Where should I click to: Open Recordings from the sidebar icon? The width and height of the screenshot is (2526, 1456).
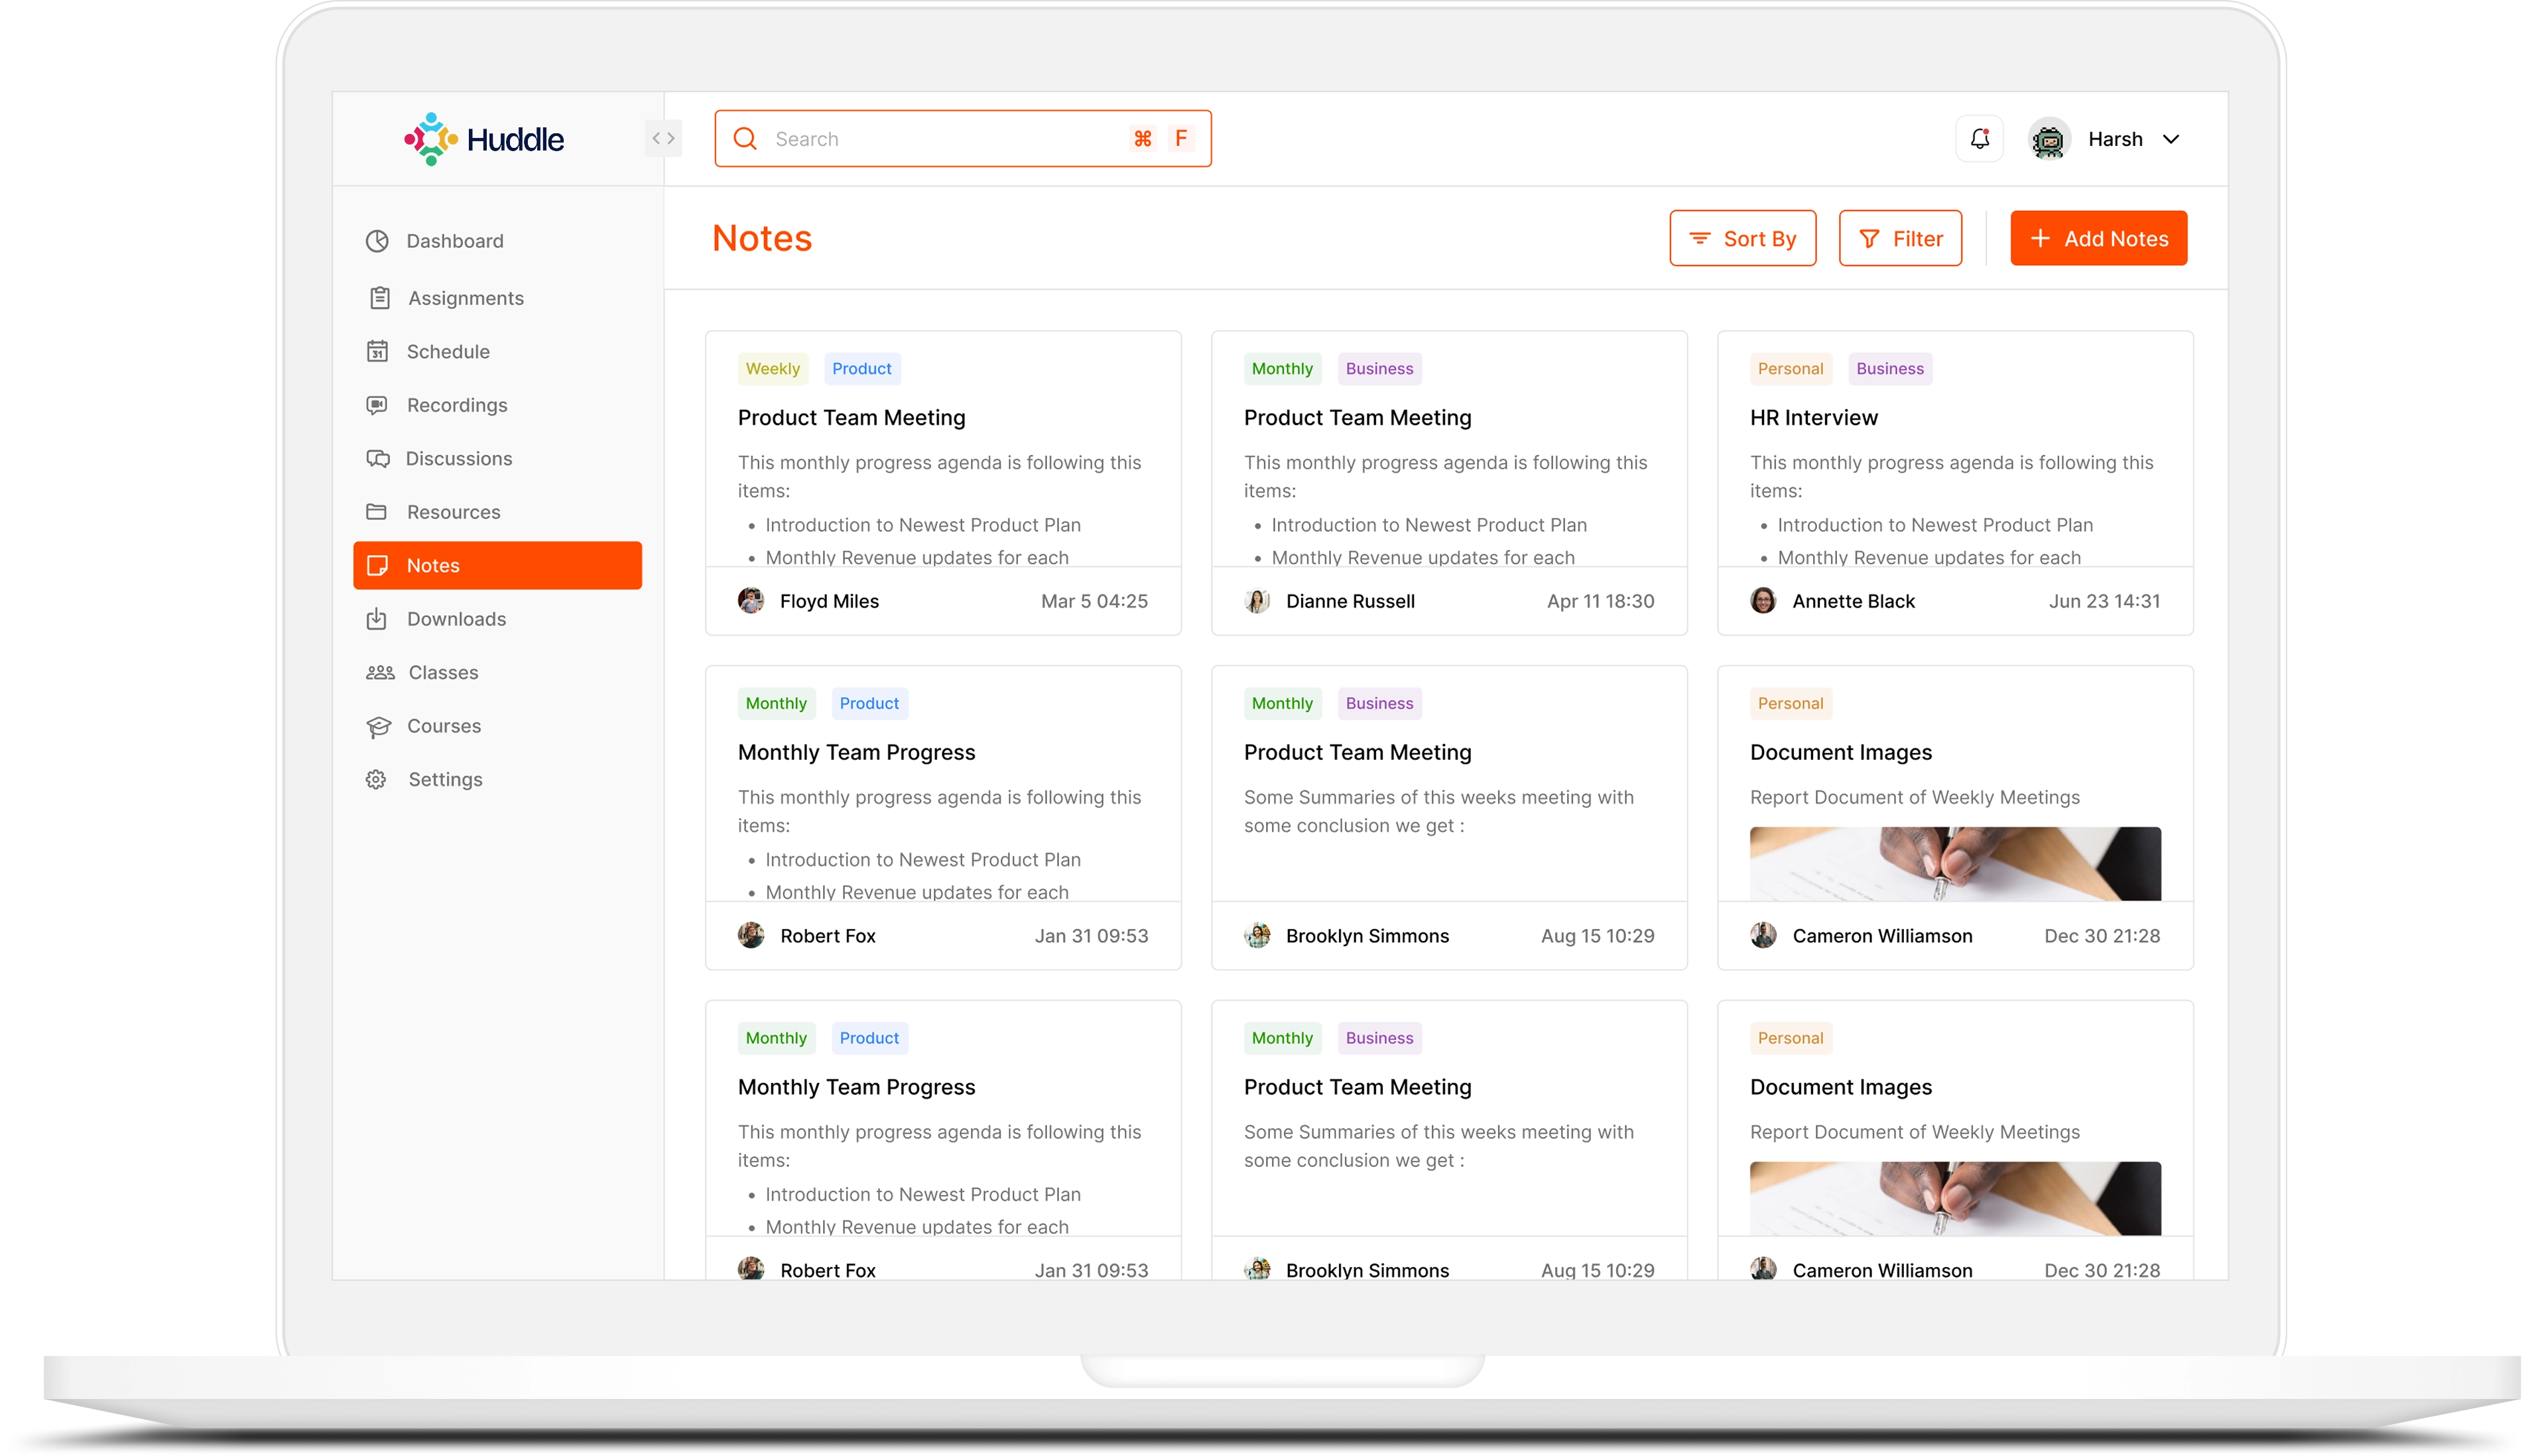[377, 405]
